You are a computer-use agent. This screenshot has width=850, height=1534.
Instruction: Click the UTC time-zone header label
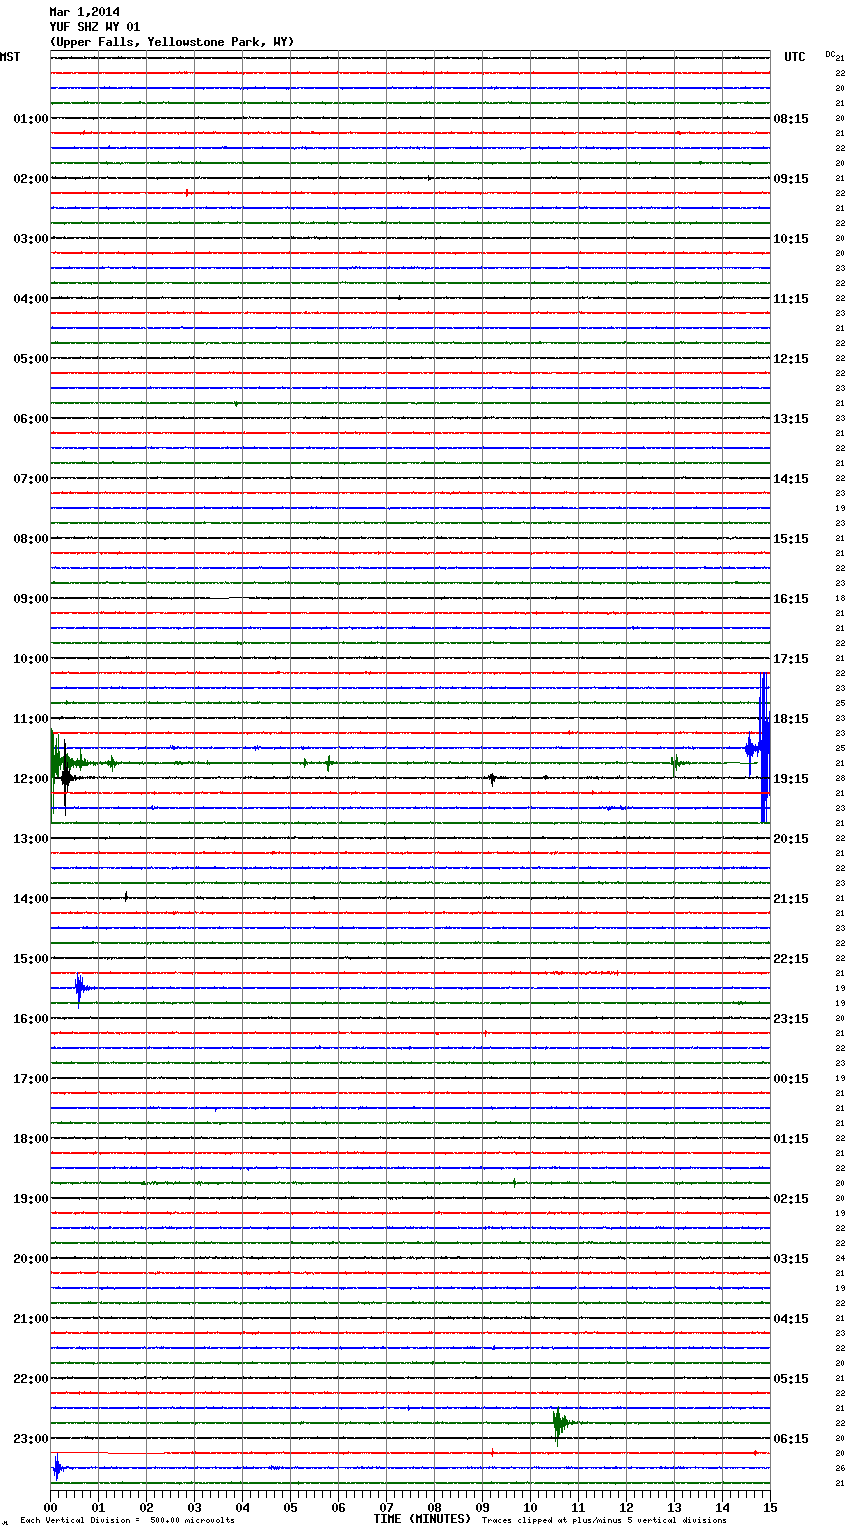(x=795, y=57)
